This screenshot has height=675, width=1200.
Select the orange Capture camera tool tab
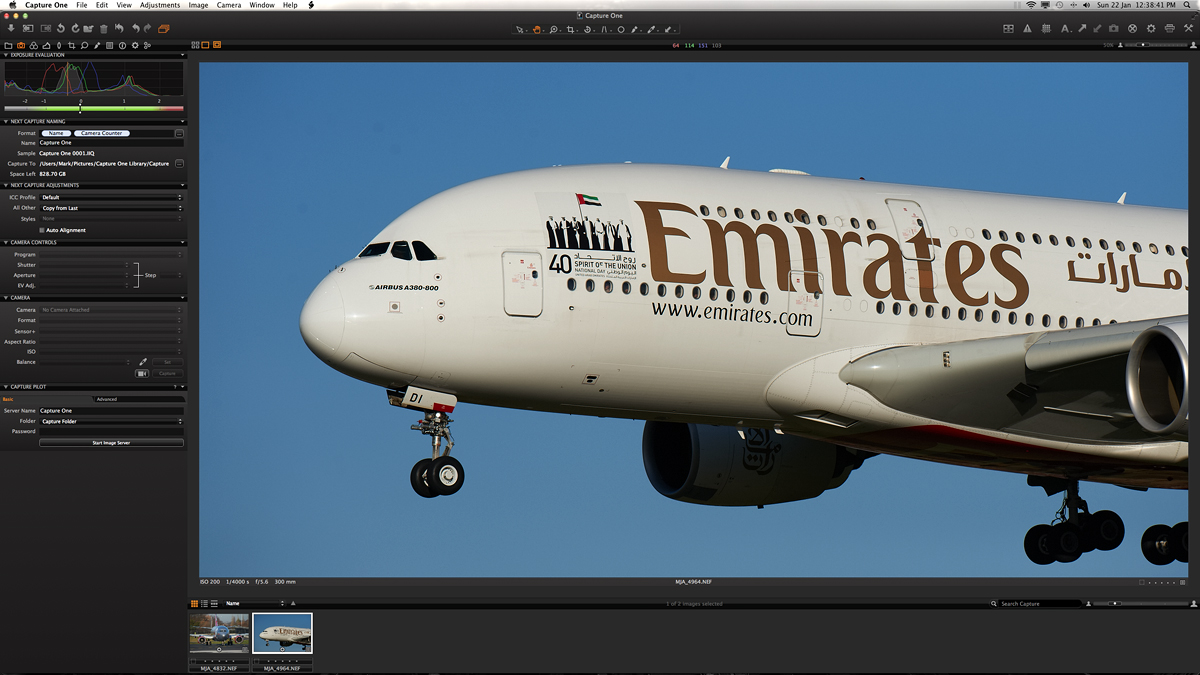point(21,45)
